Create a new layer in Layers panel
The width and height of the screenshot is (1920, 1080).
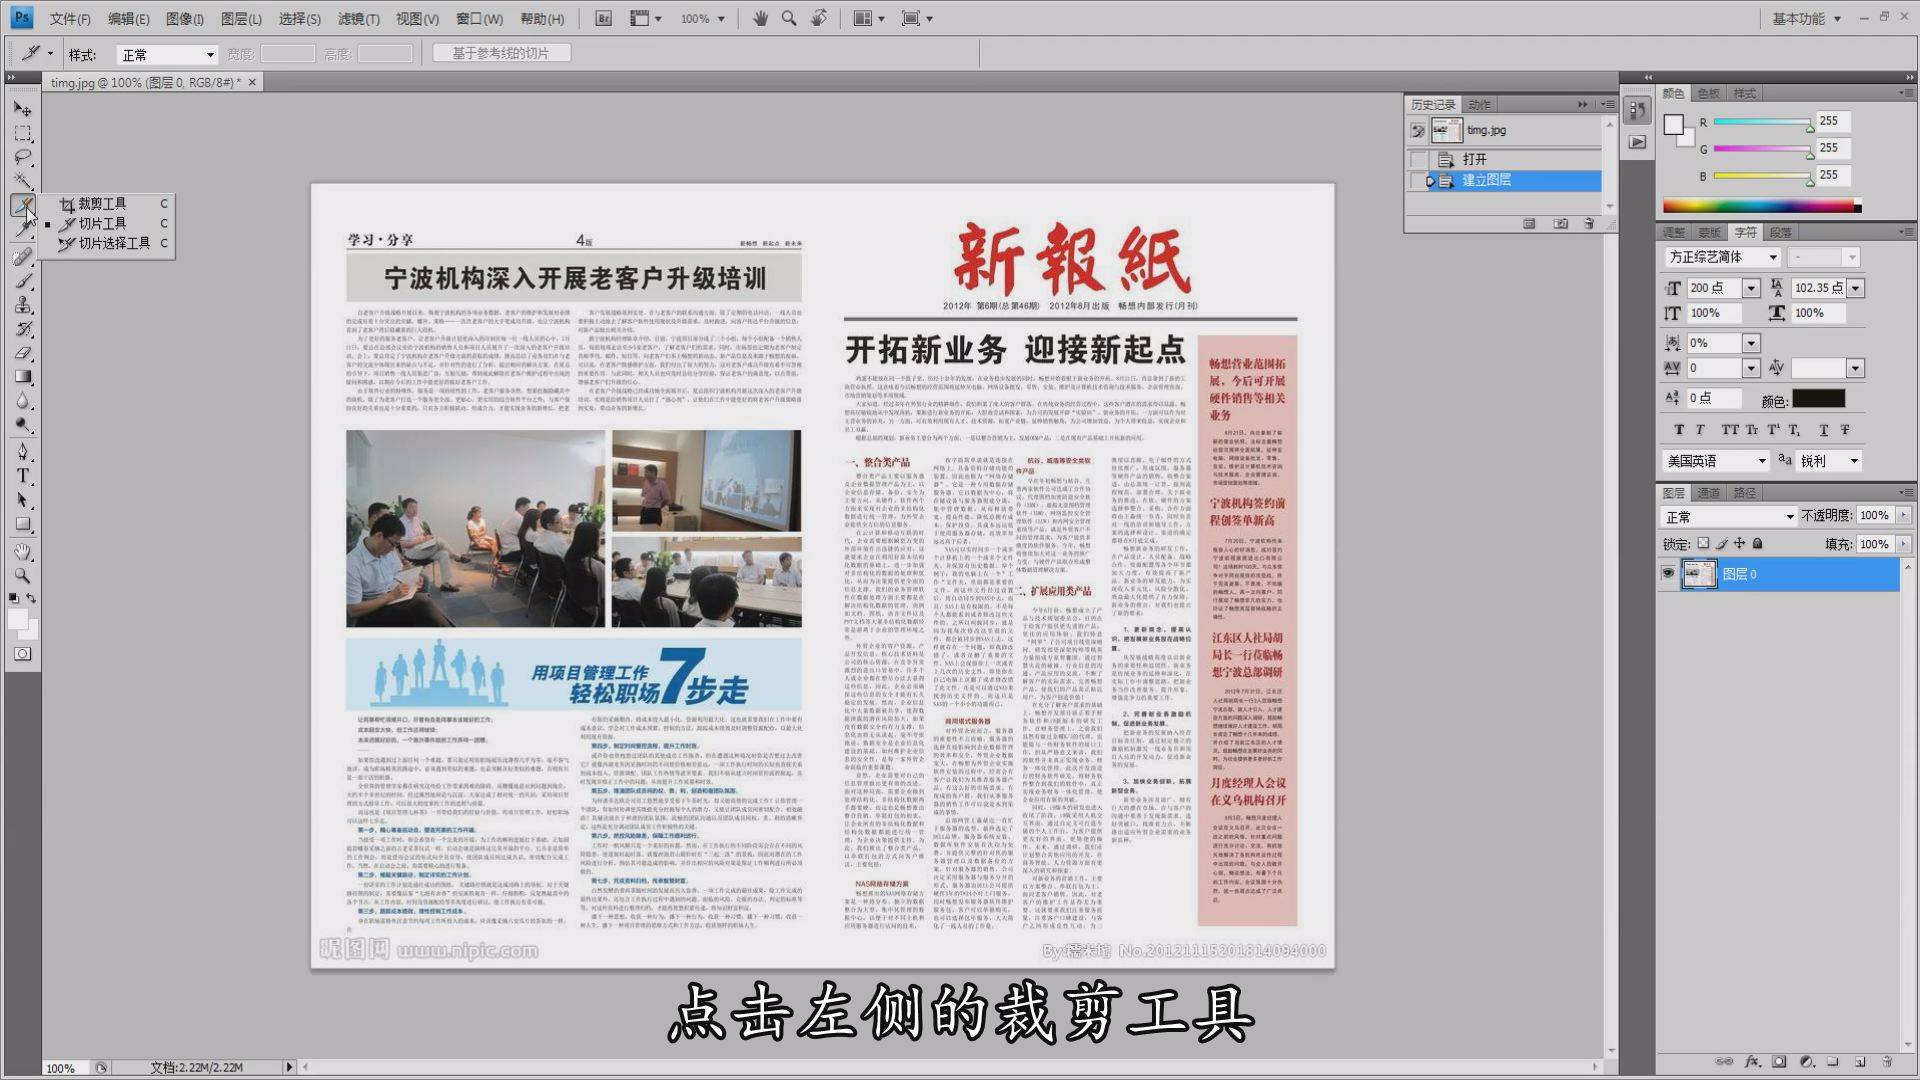pyautogui.click(x=1860, y=1062)
